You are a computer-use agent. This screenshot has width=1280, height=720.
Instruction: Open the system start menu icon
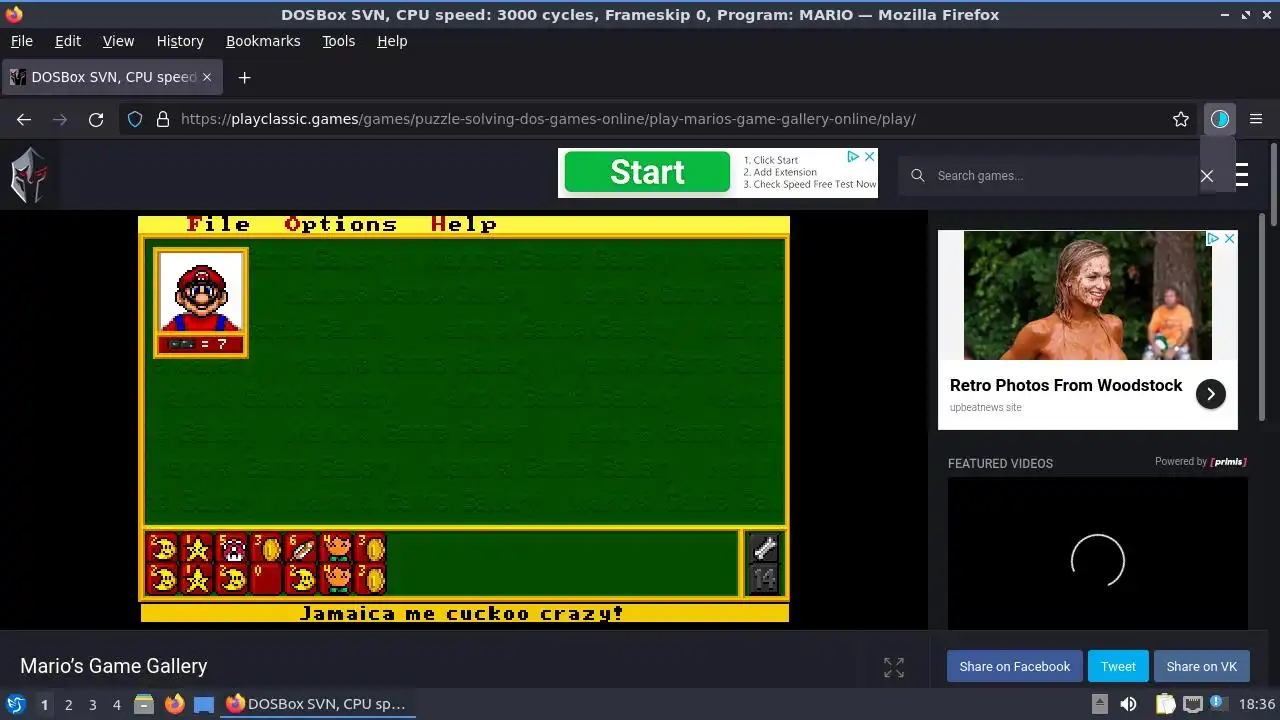[16, 704]
